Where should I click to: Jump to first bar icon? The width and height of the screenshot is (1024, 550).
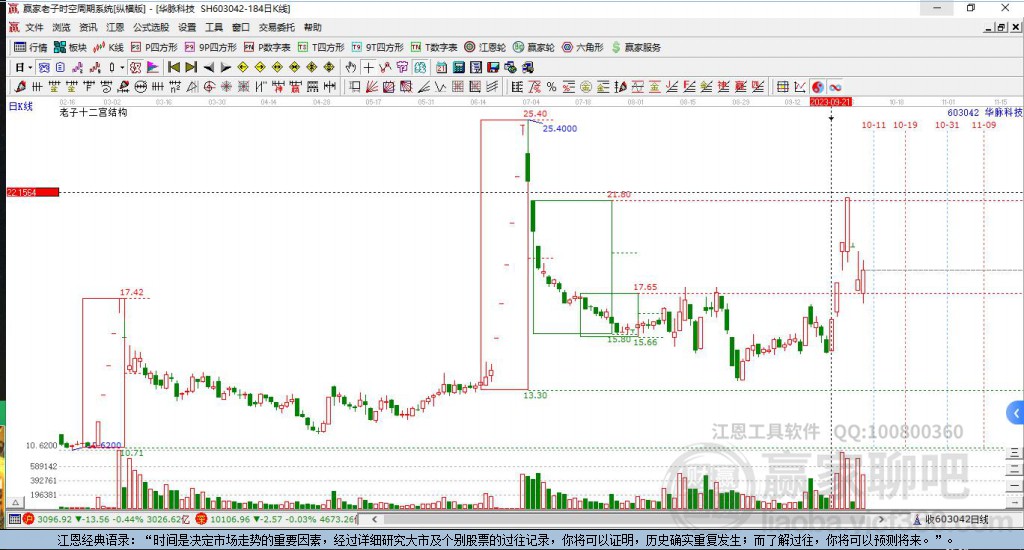(x=174, y=67)
